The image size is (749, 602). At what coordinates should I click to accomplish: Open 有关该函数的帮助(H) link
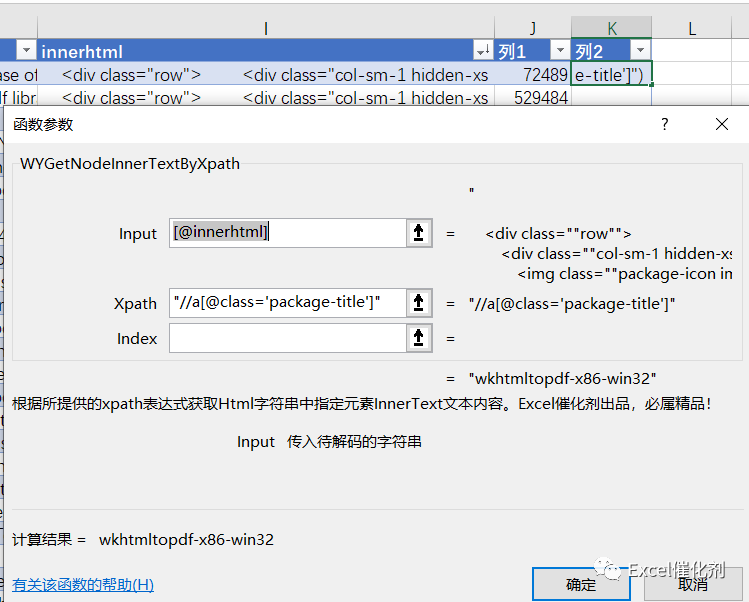pos(83,585)
